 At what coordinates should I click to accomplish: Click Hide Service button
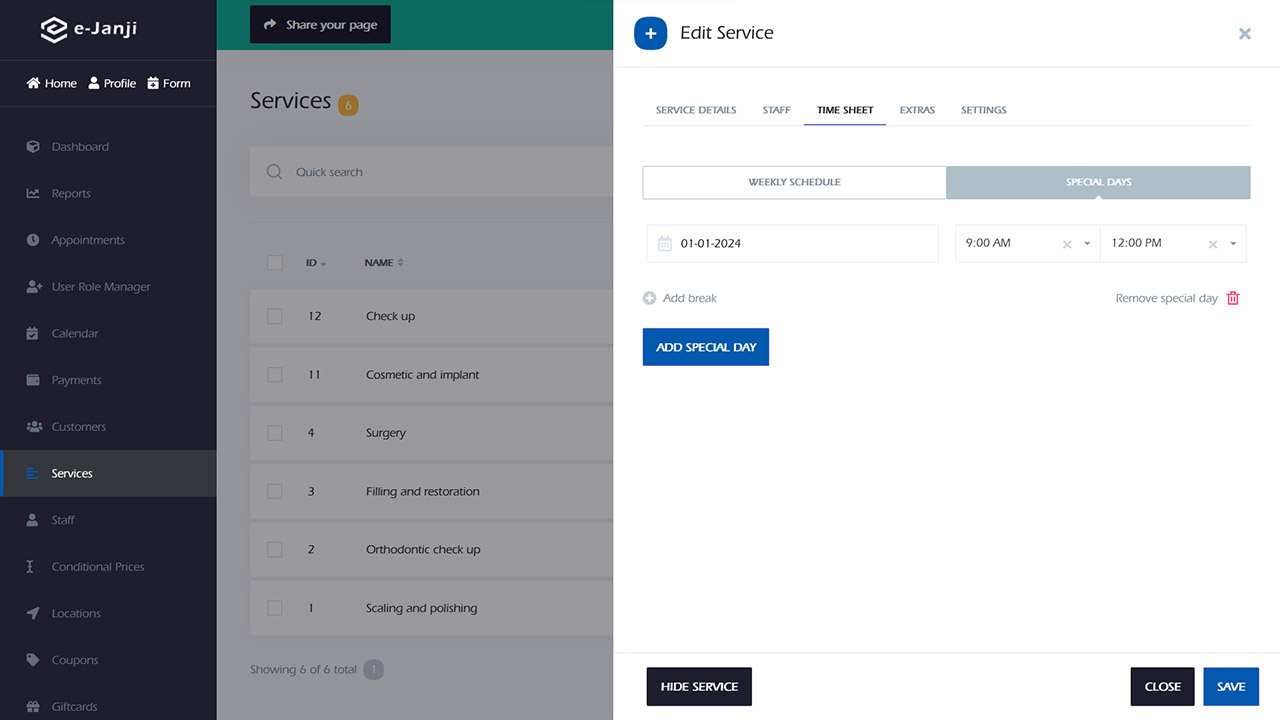pyautogui.click(x=699, y=687)
